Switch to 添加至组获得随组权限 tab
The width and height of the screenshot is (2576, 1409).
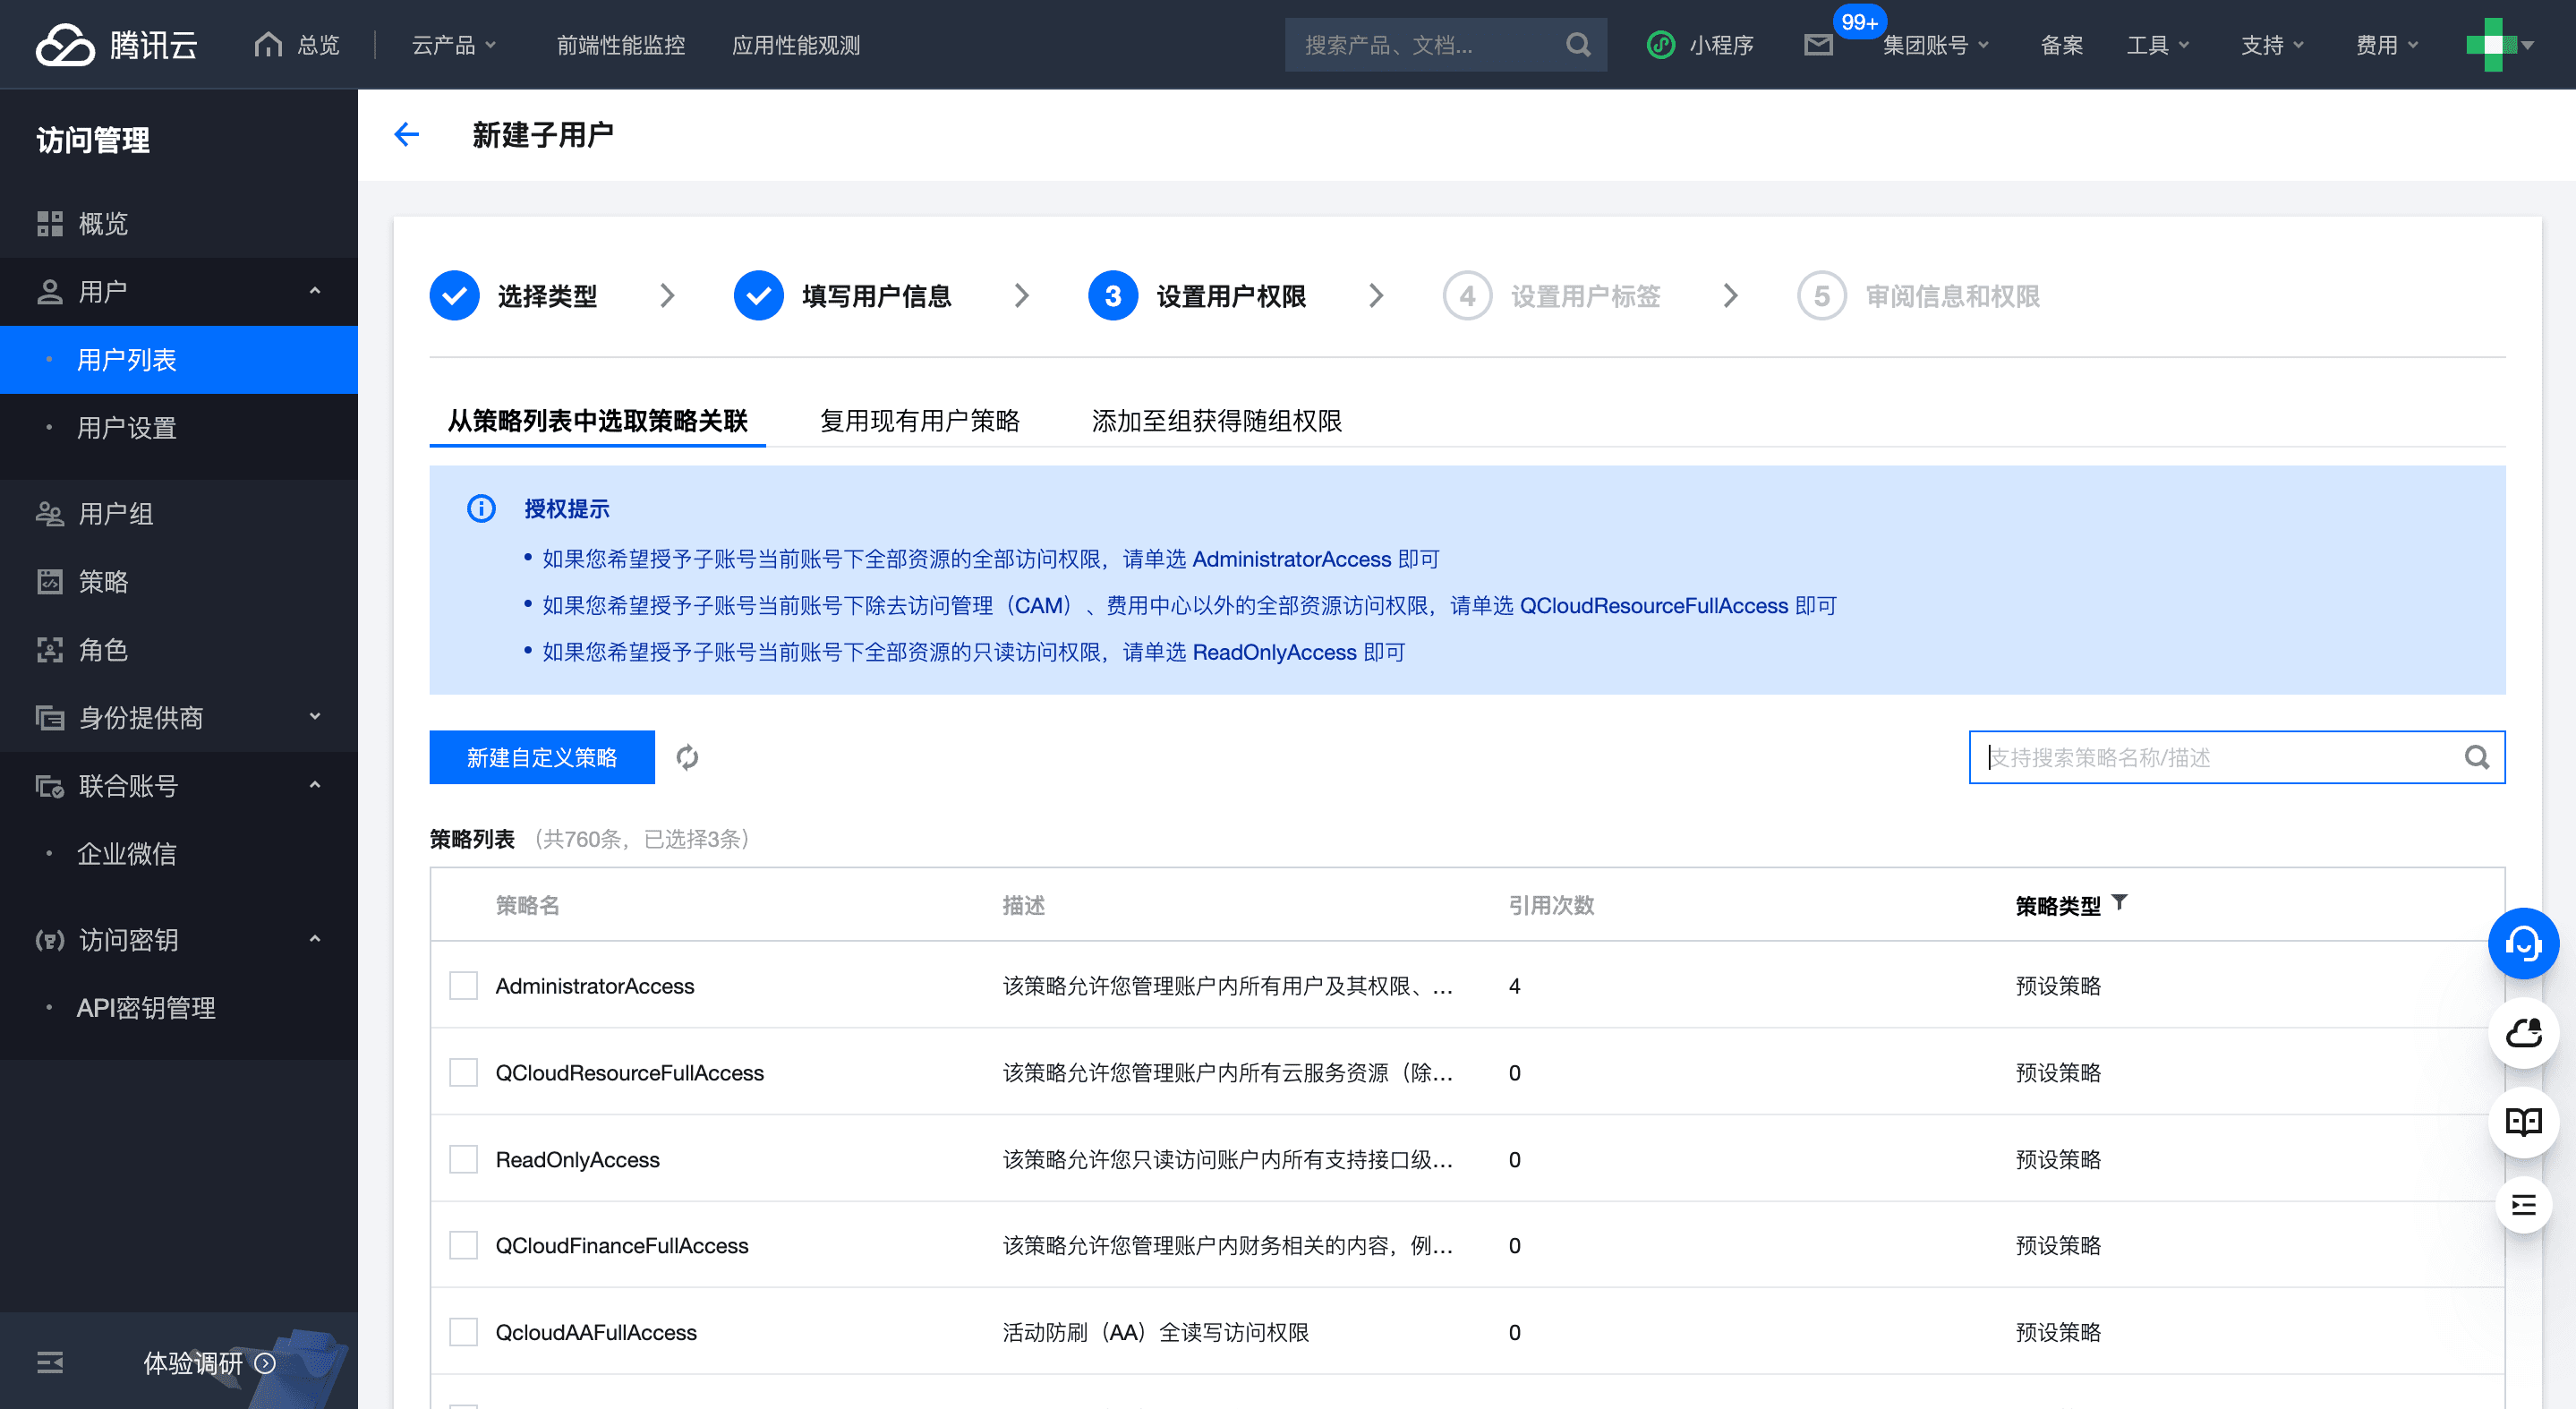pyautogui.click(x=1216, y=420)
